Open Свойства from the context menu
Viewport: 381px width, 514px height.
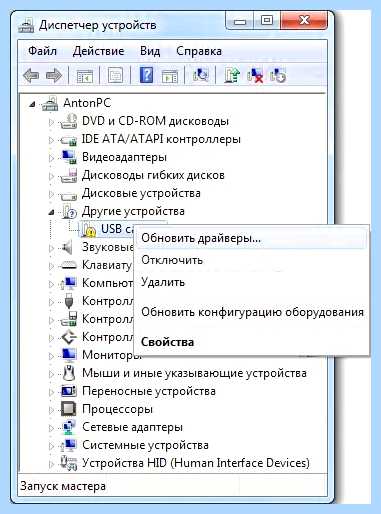coord(251,342)
